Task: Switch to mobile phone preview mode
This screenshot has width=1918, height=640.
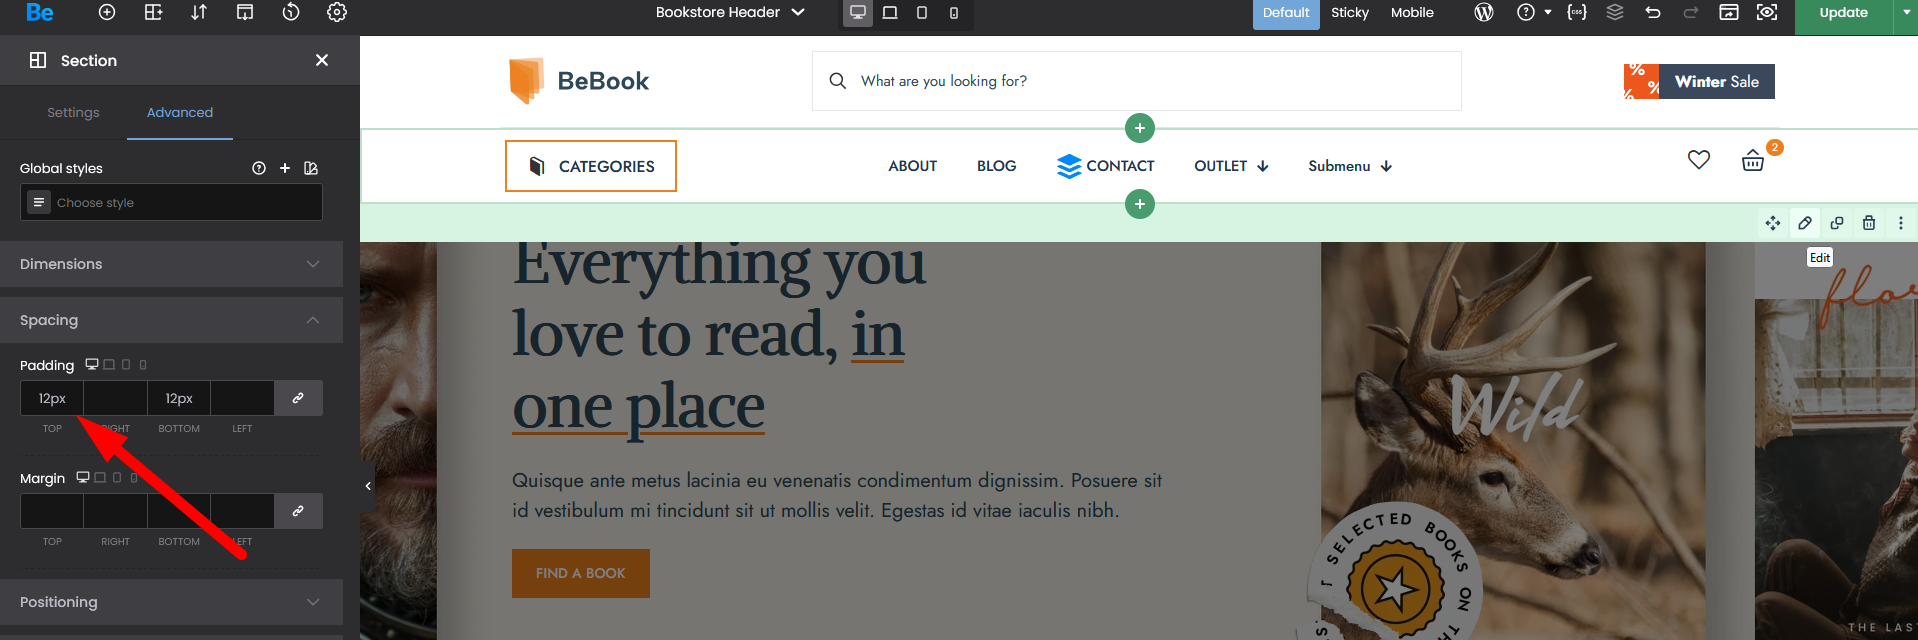Action: tap(954, 12)
